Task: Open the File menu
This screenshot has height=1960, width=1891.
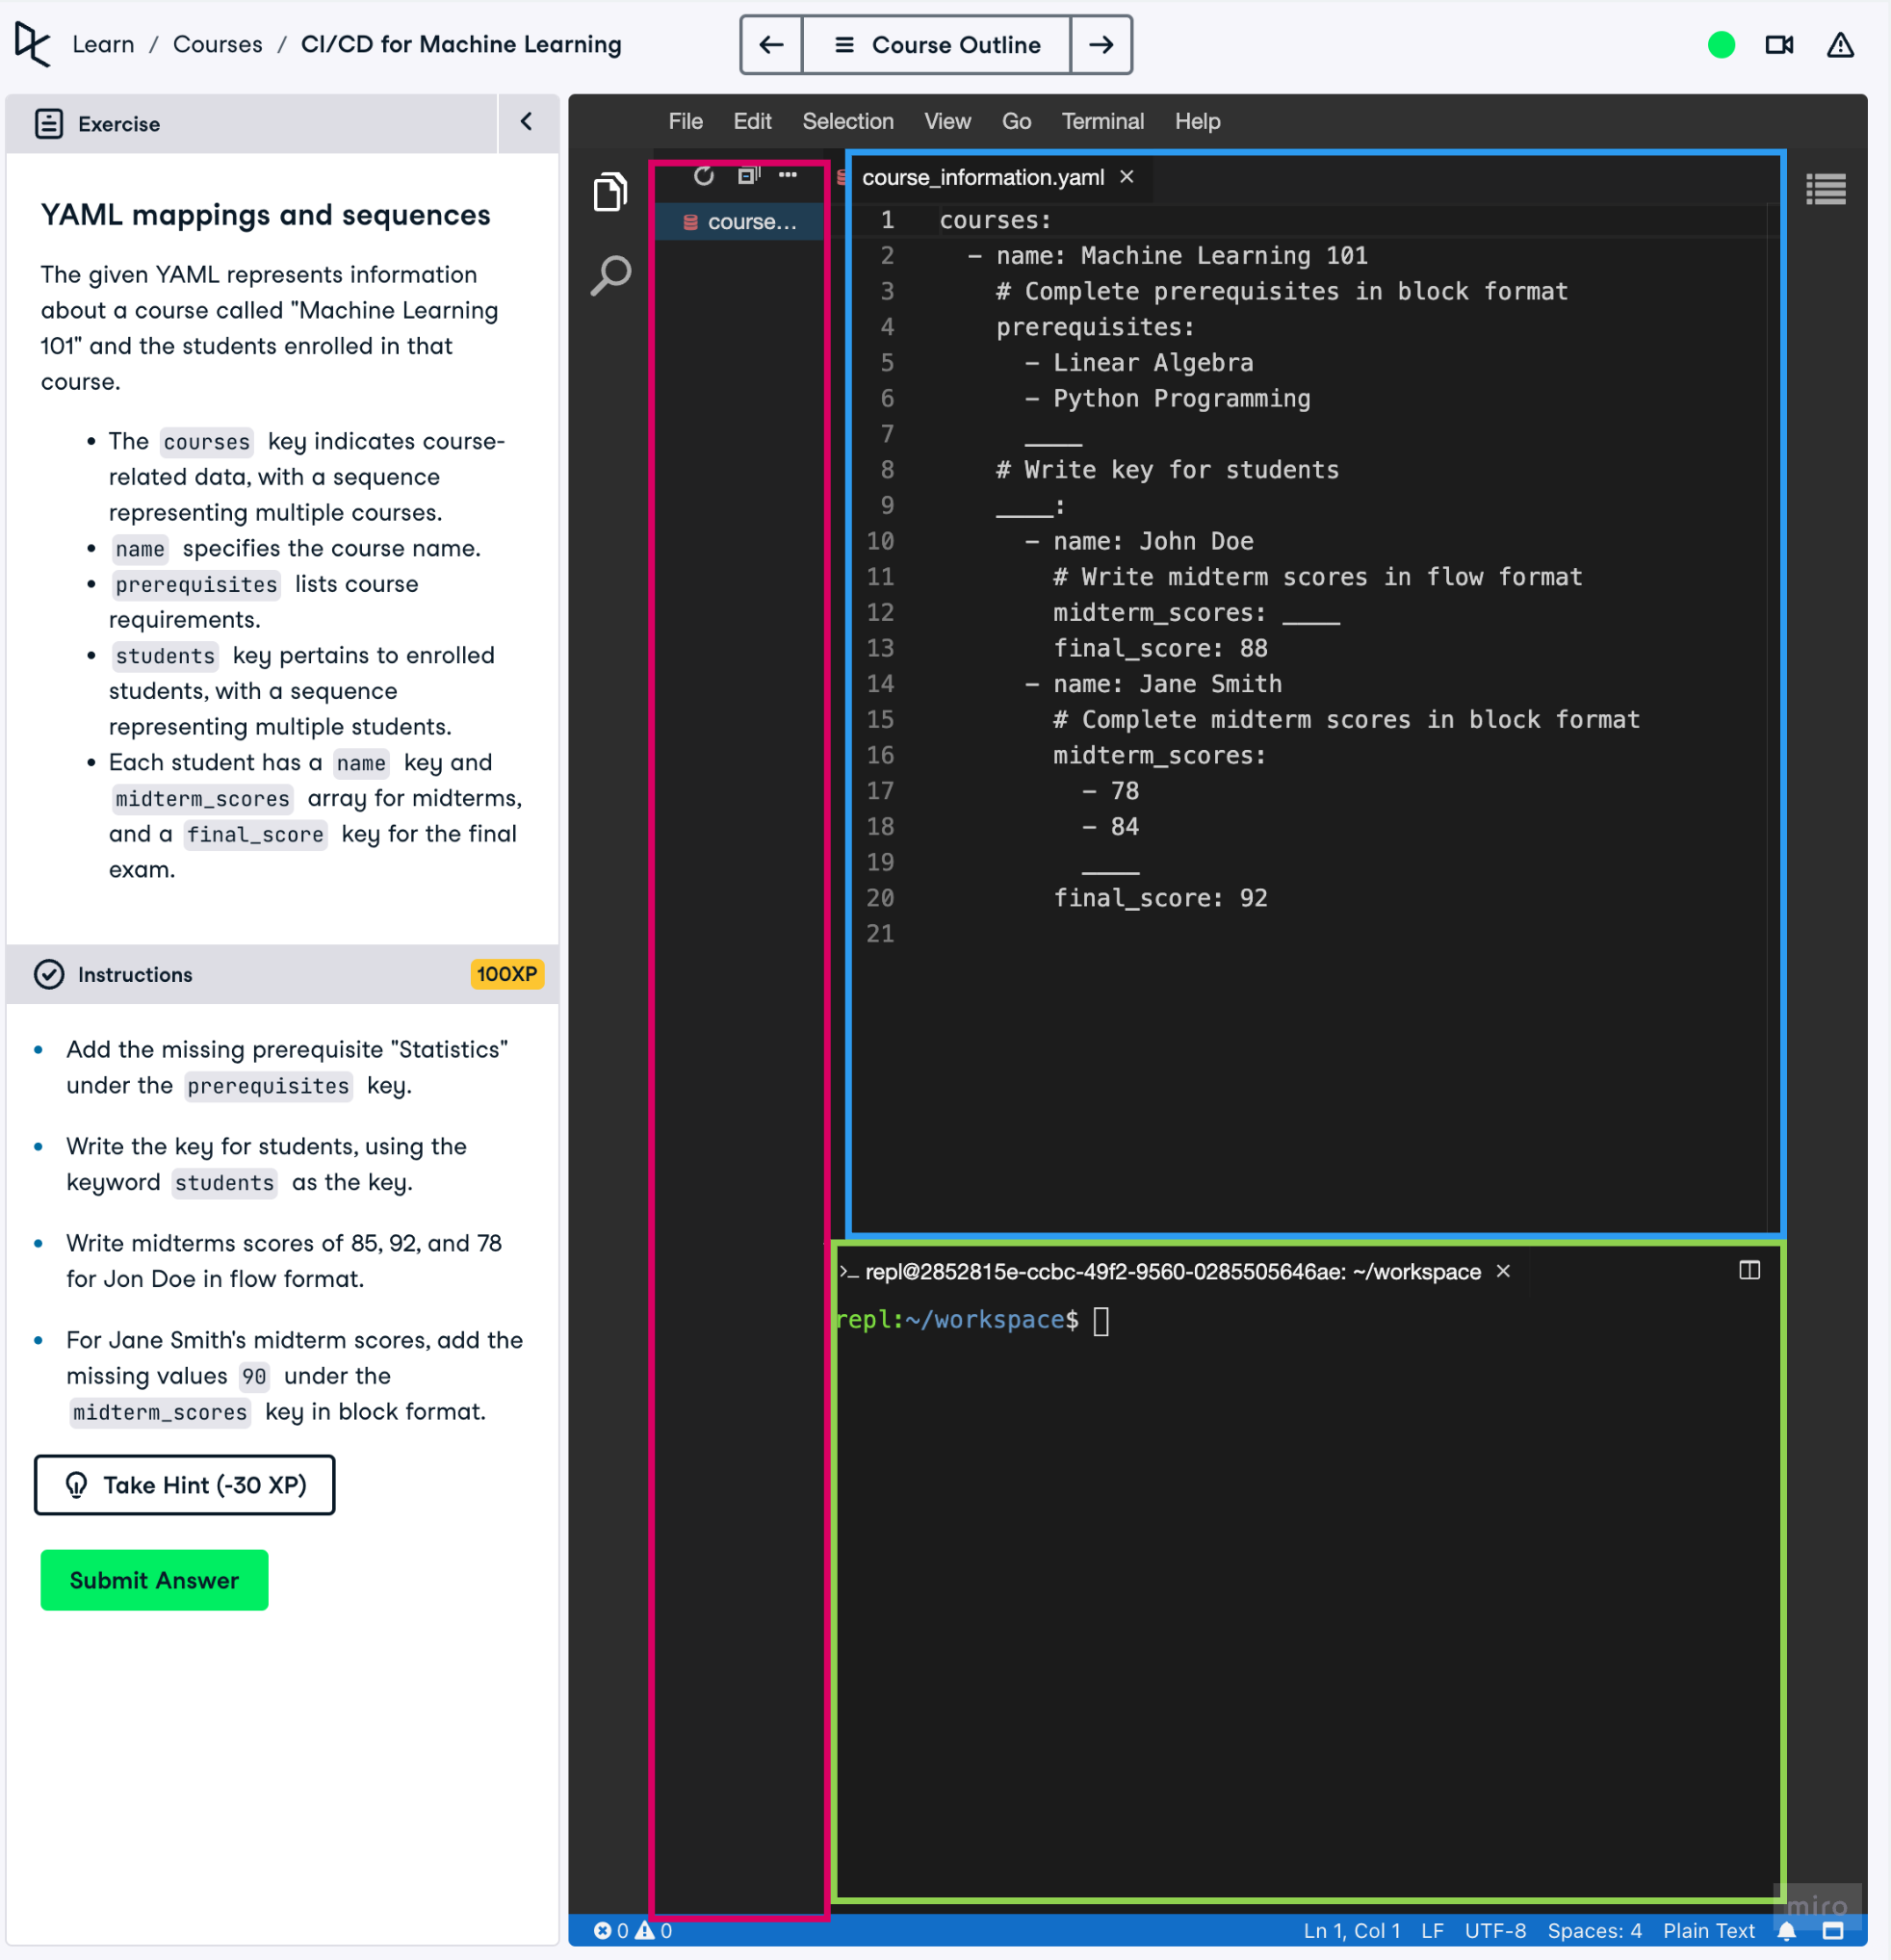Action: (x=685, y=121)
